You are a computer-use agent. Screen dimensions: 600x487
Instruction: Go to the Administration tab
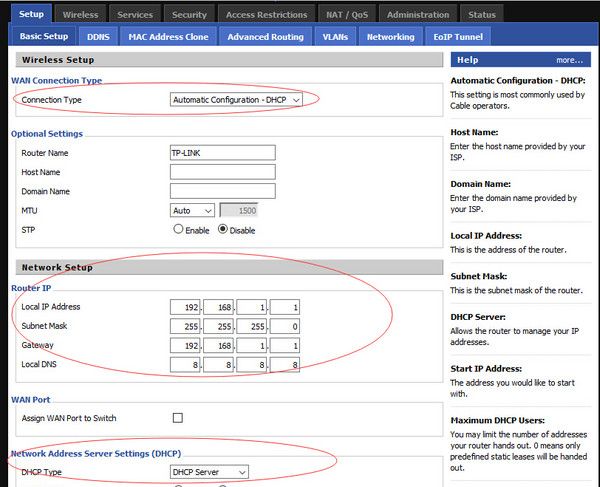pos(418,15)
